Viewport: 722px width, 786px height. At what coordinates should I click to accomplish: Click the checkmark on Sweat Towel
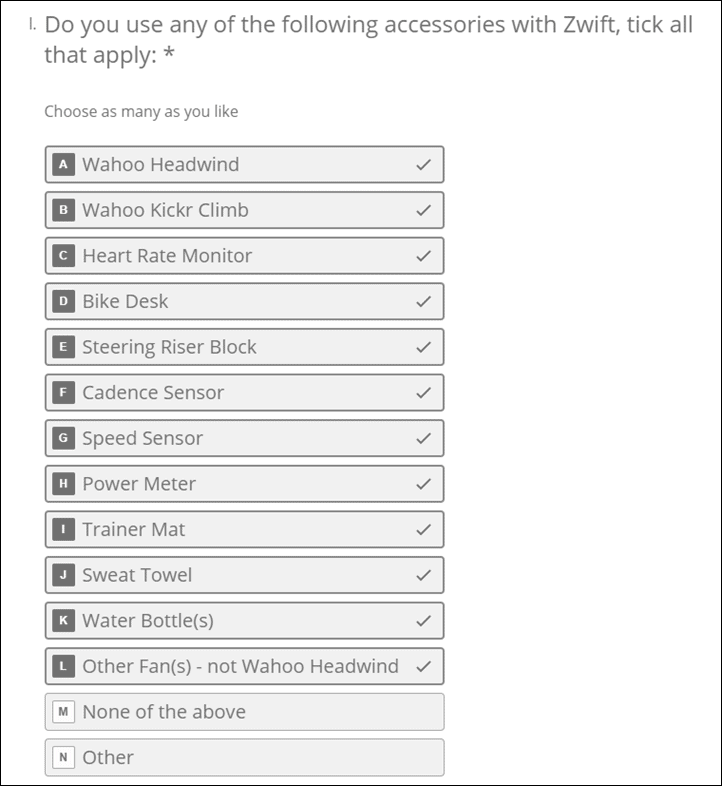point(424,575)
